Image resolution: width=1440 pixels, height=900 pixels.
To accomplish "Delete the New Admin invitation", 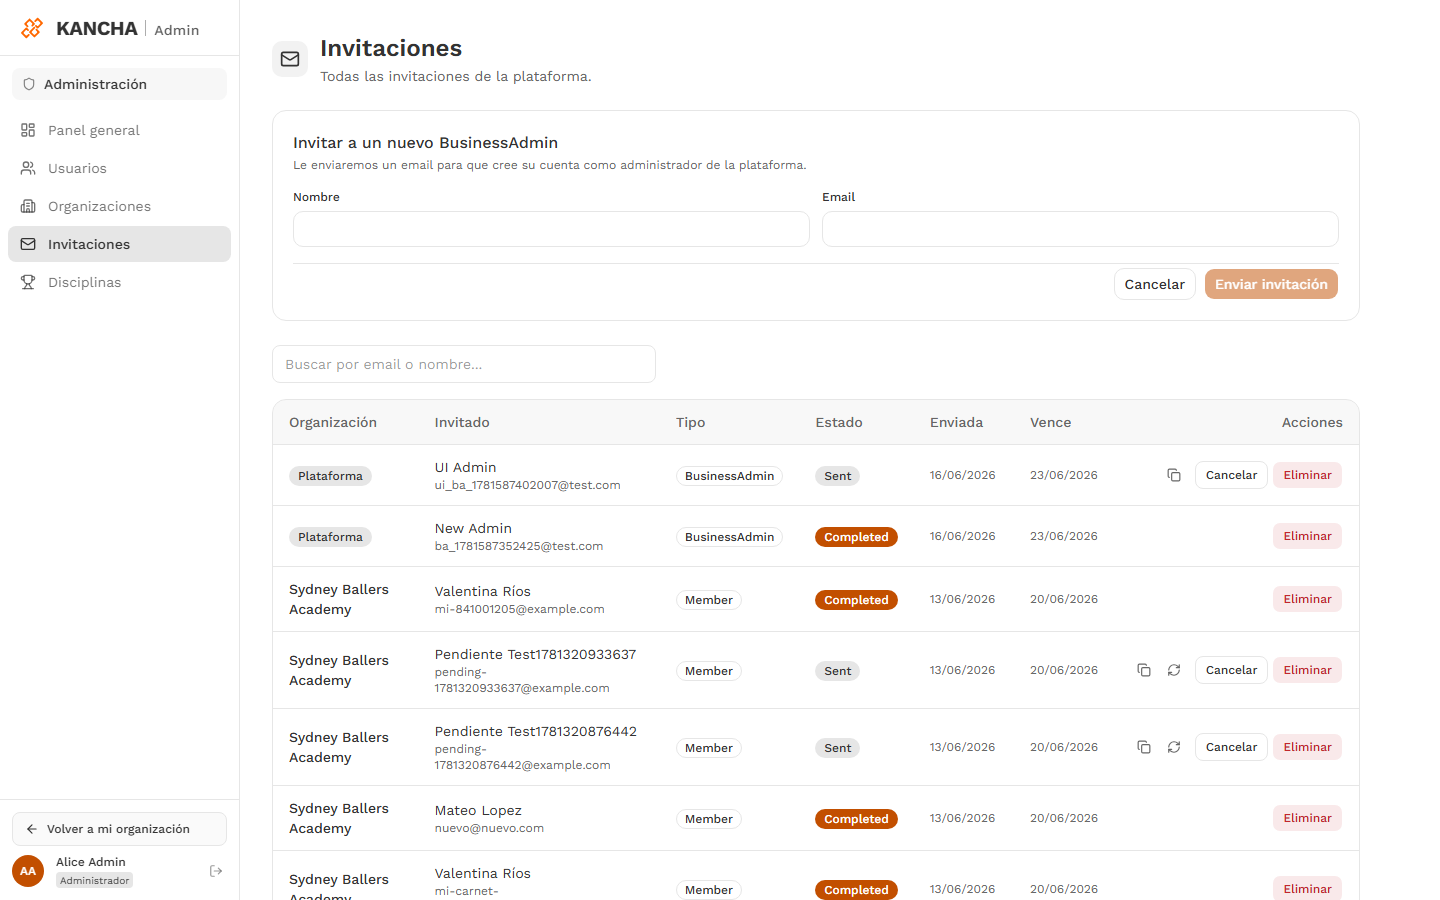I will 1307,536.
